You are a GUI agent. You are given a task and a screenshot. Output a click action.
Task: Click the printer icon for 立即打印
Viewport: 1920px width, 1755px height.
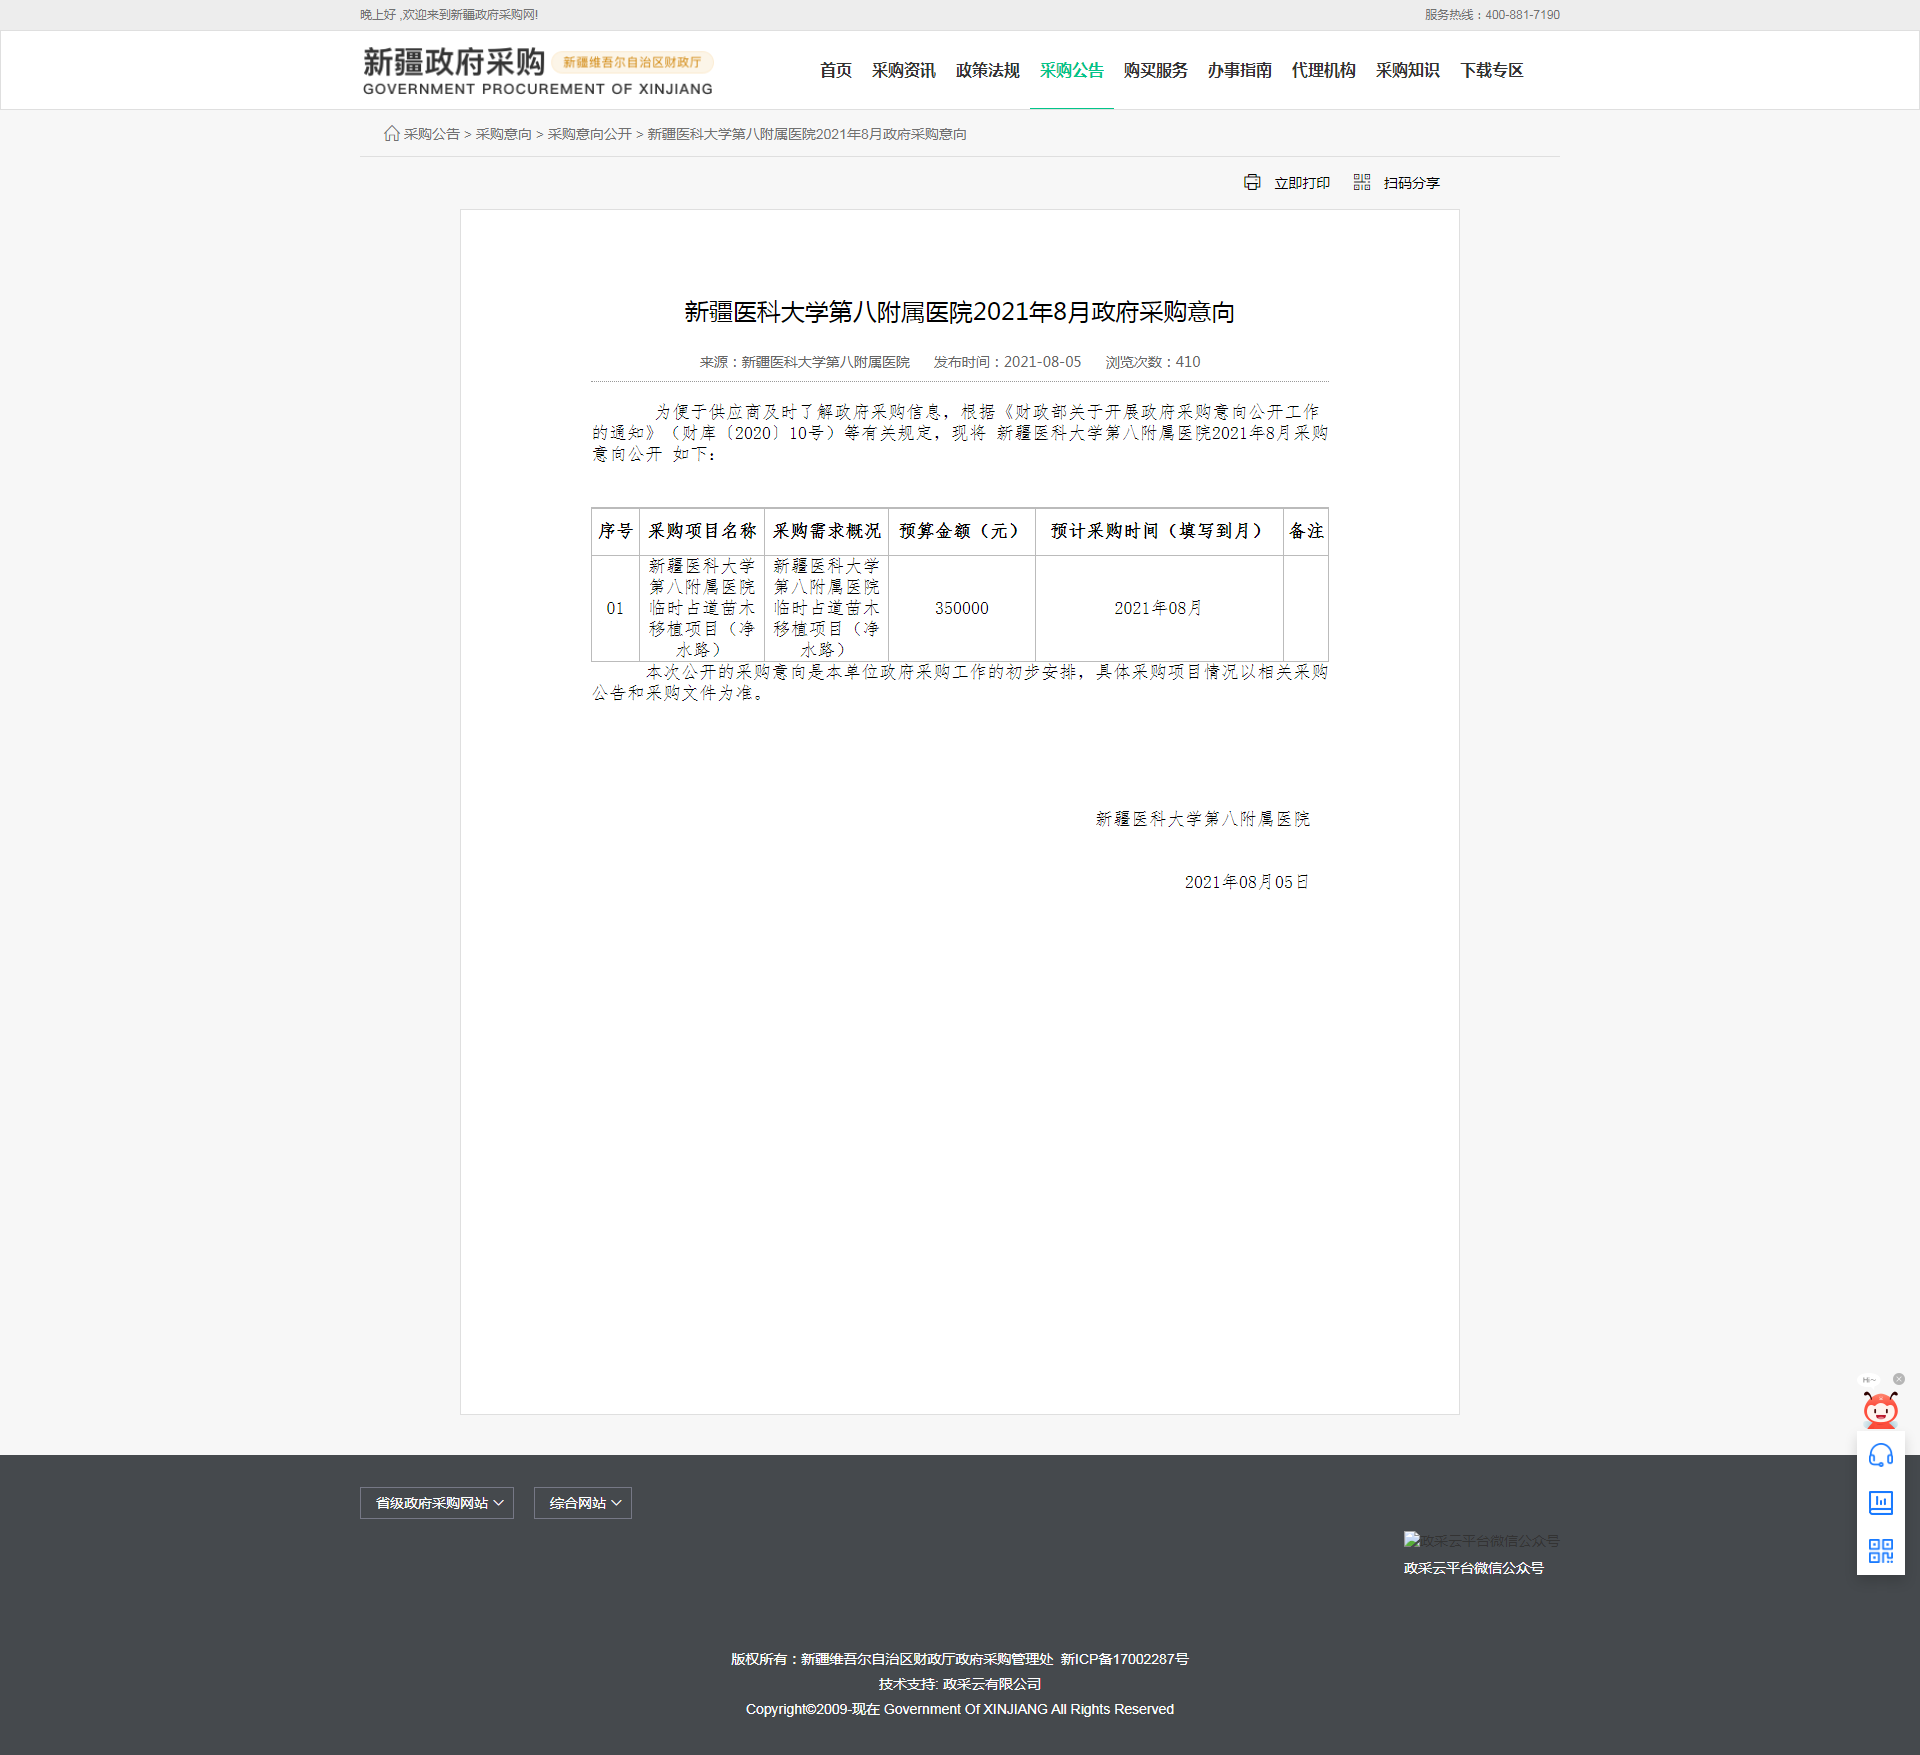pos(1252,182)
